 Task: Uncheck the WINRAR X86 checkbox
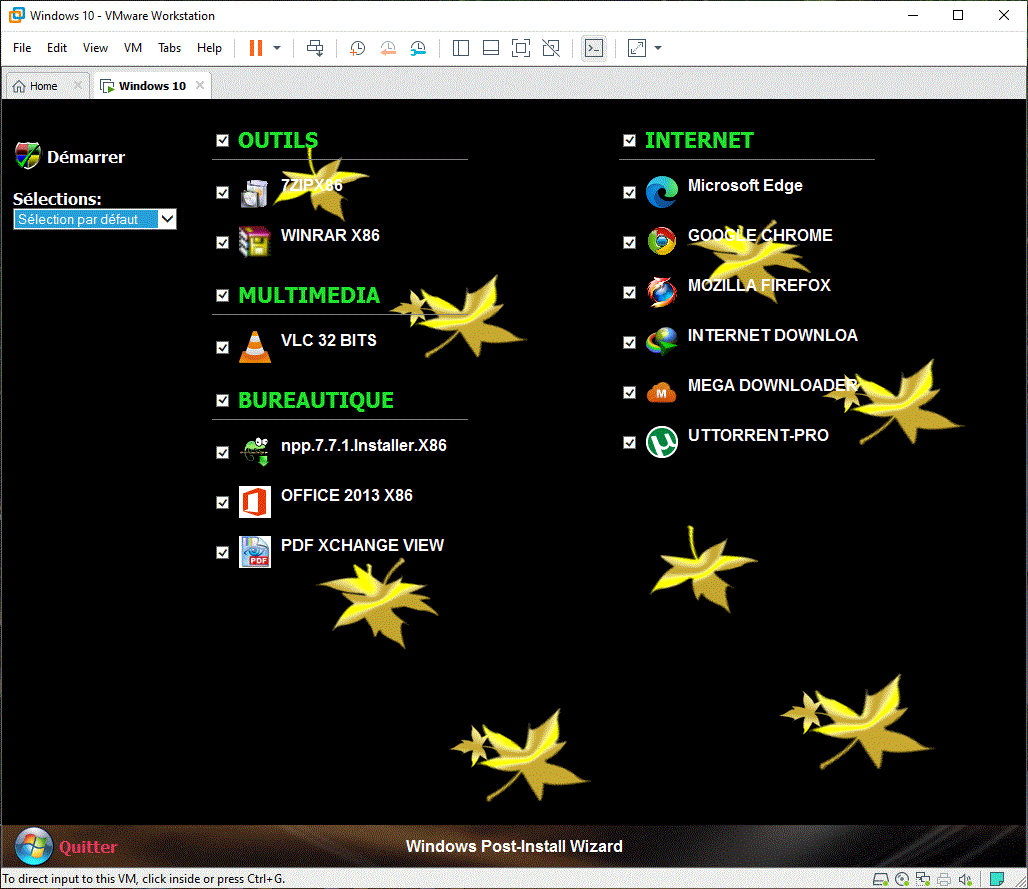pos(222,243)
